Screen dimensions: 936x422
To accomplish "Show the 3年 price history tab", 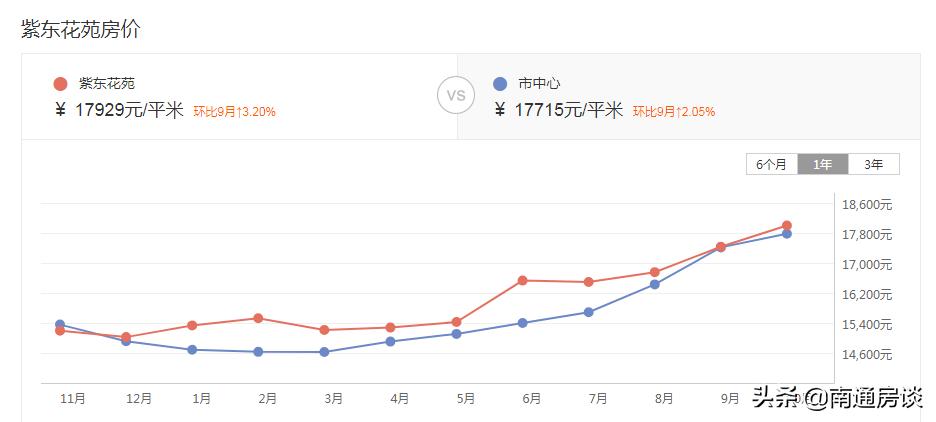I will coord(873,165).
